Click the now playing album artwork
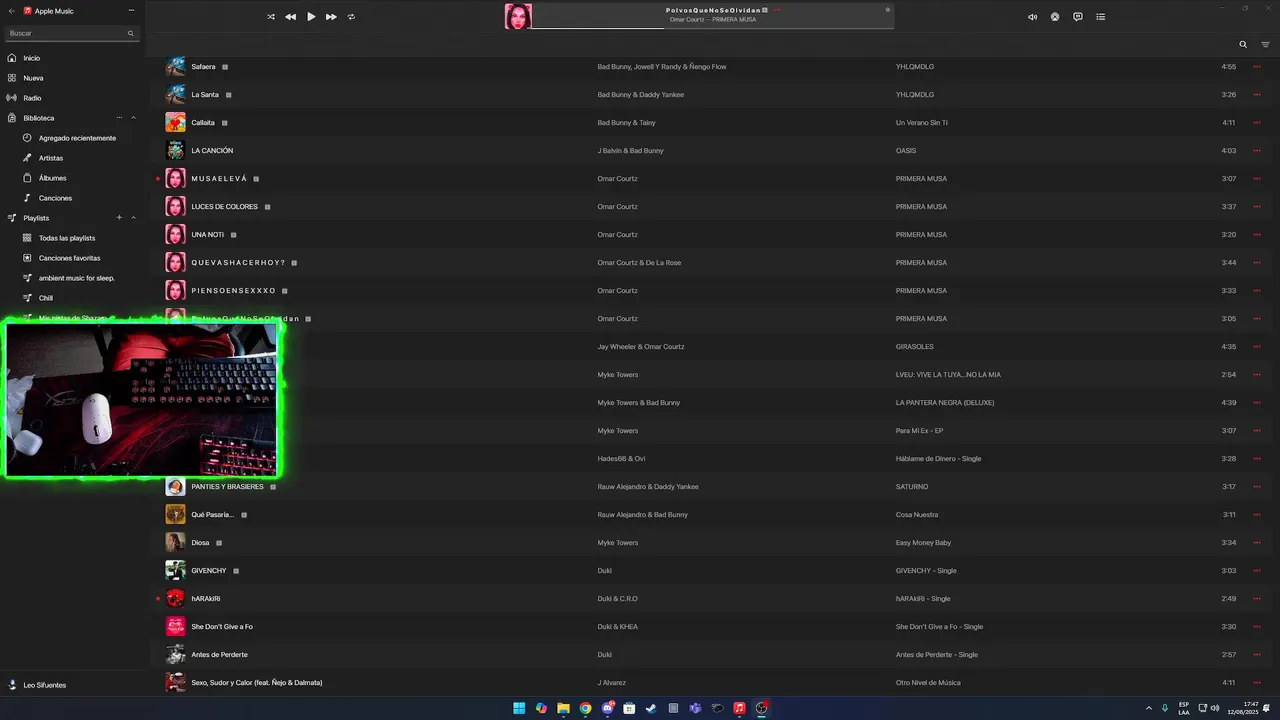1280x720 pixels. (x=518, y=16)
